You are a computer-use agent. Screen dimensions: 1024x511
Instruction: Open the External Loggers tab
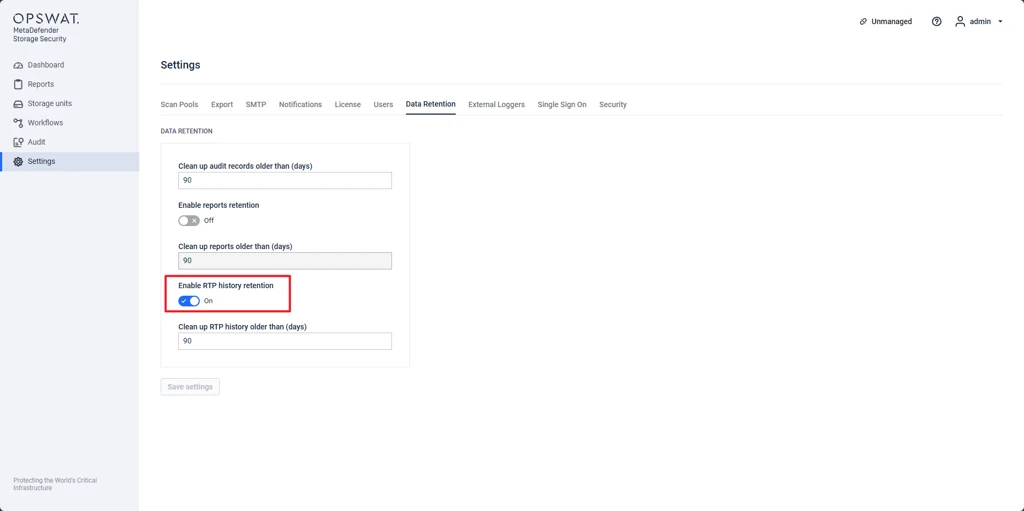click(x=496, y=105)
